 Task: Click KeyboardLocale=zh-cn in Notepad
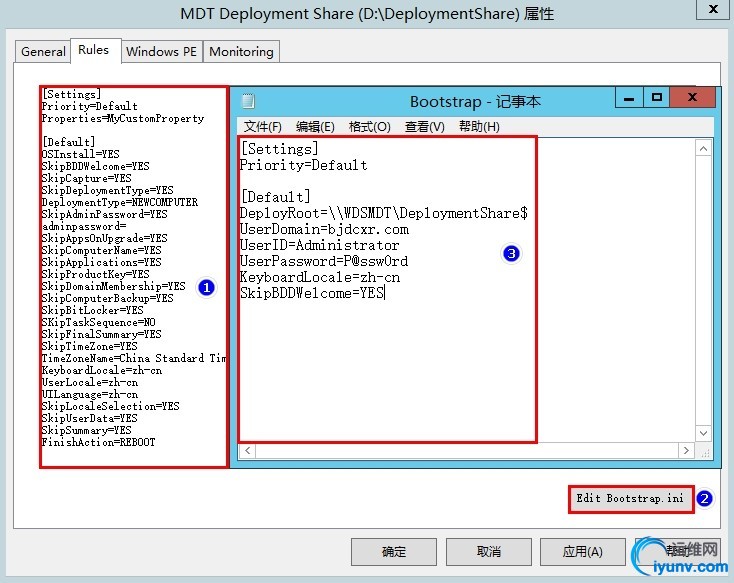(x=320, y=277)
